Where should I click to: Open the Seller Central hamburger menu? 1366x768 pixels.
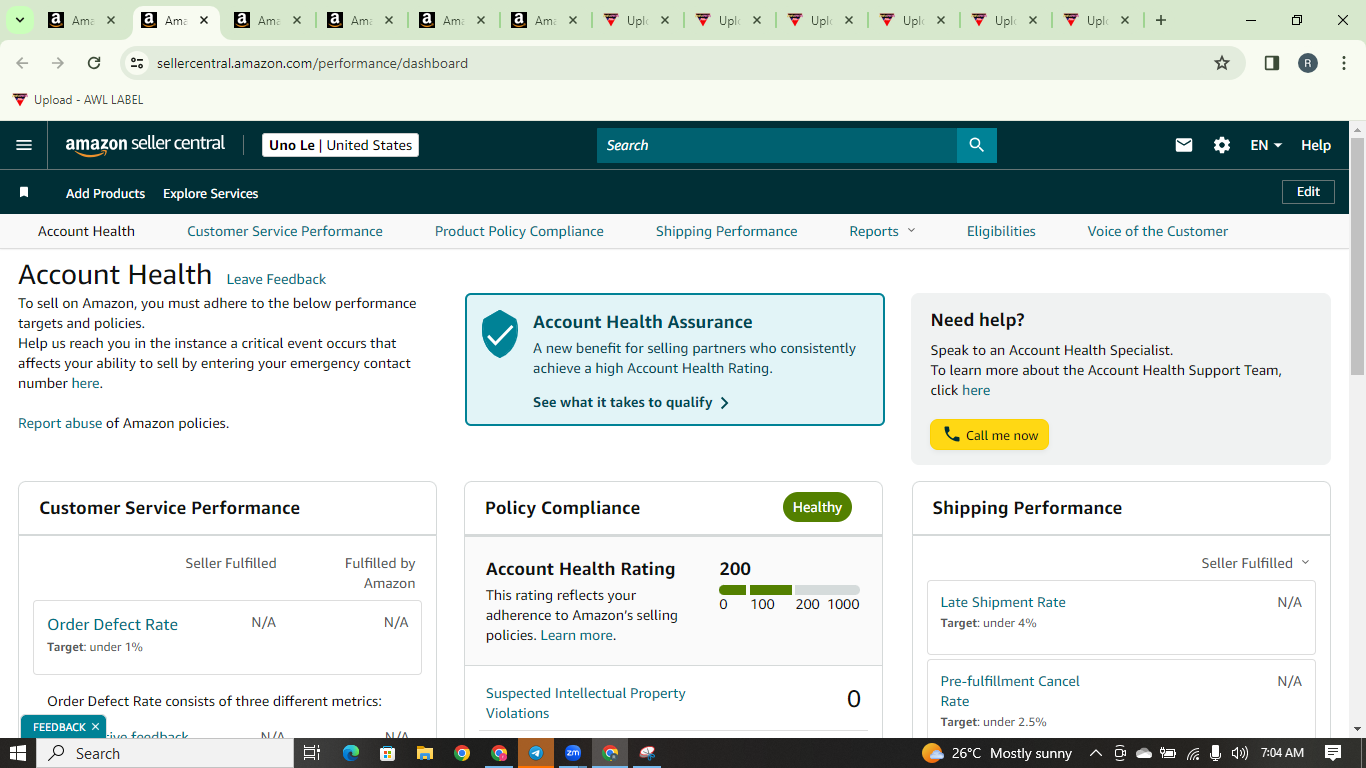coord(24,145)
